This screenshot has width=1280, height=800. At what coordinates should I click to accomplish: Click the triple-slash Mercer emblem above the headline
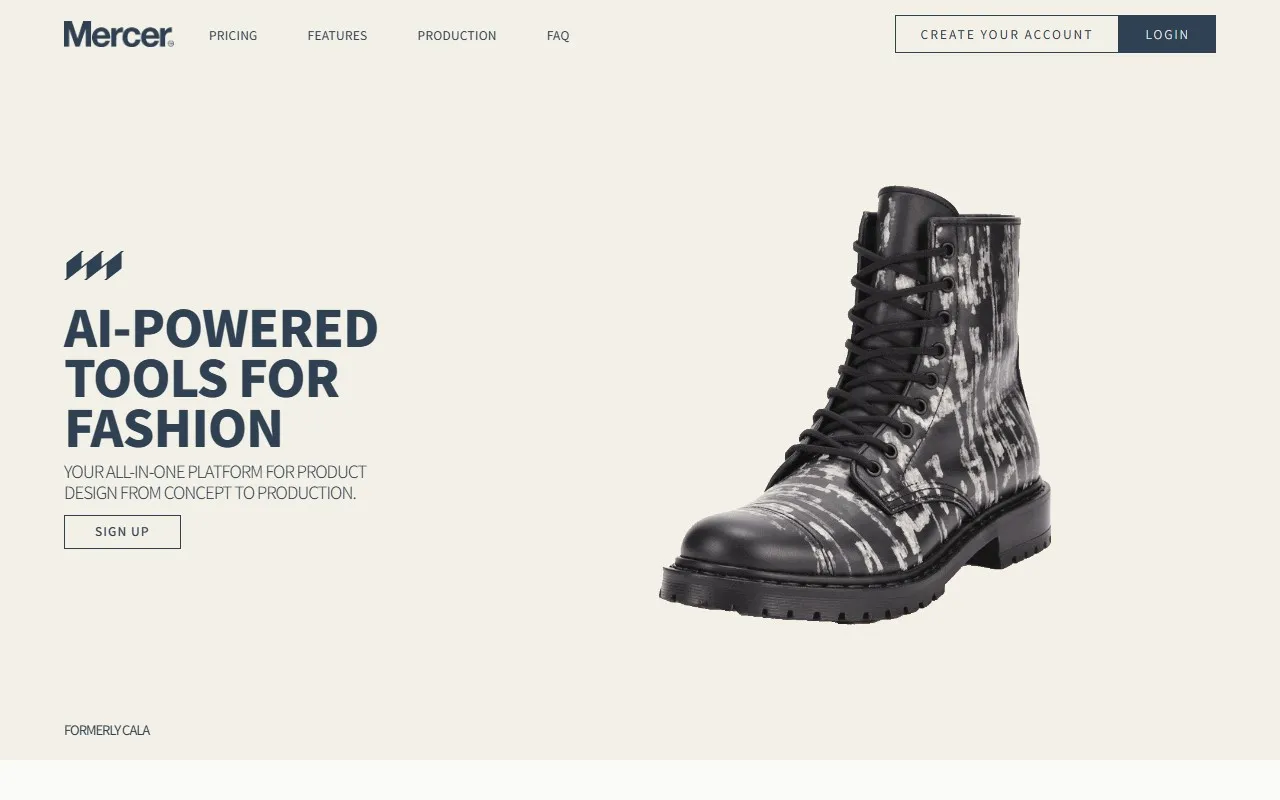(94, 266)
